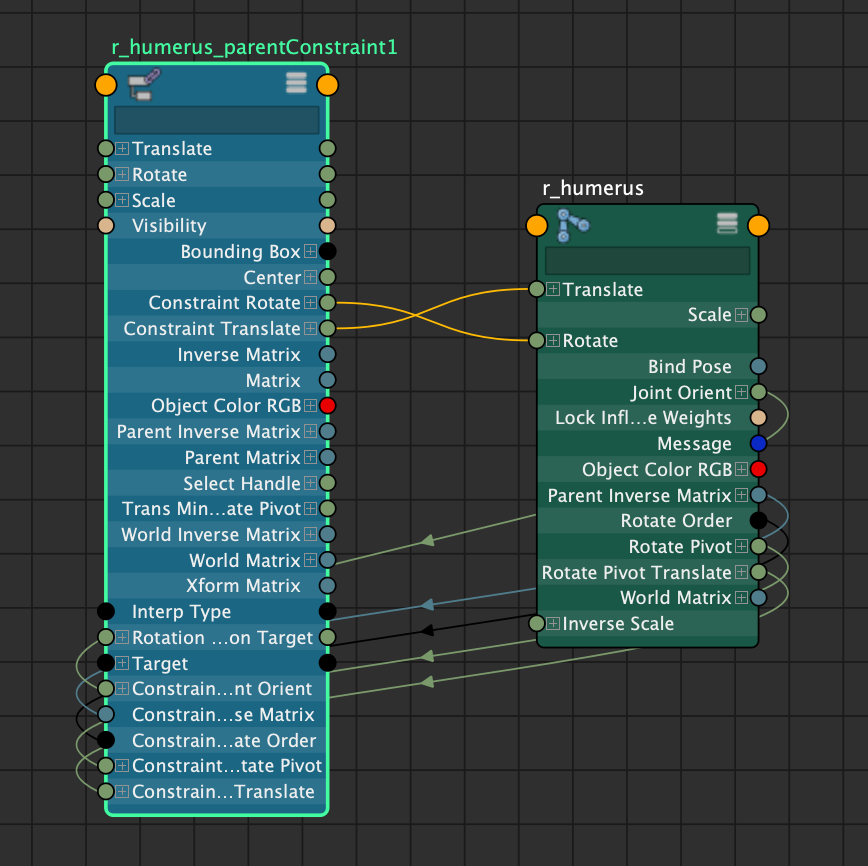Click red Object Color RGB port on constraint node
868x866 pixels.
327,406
